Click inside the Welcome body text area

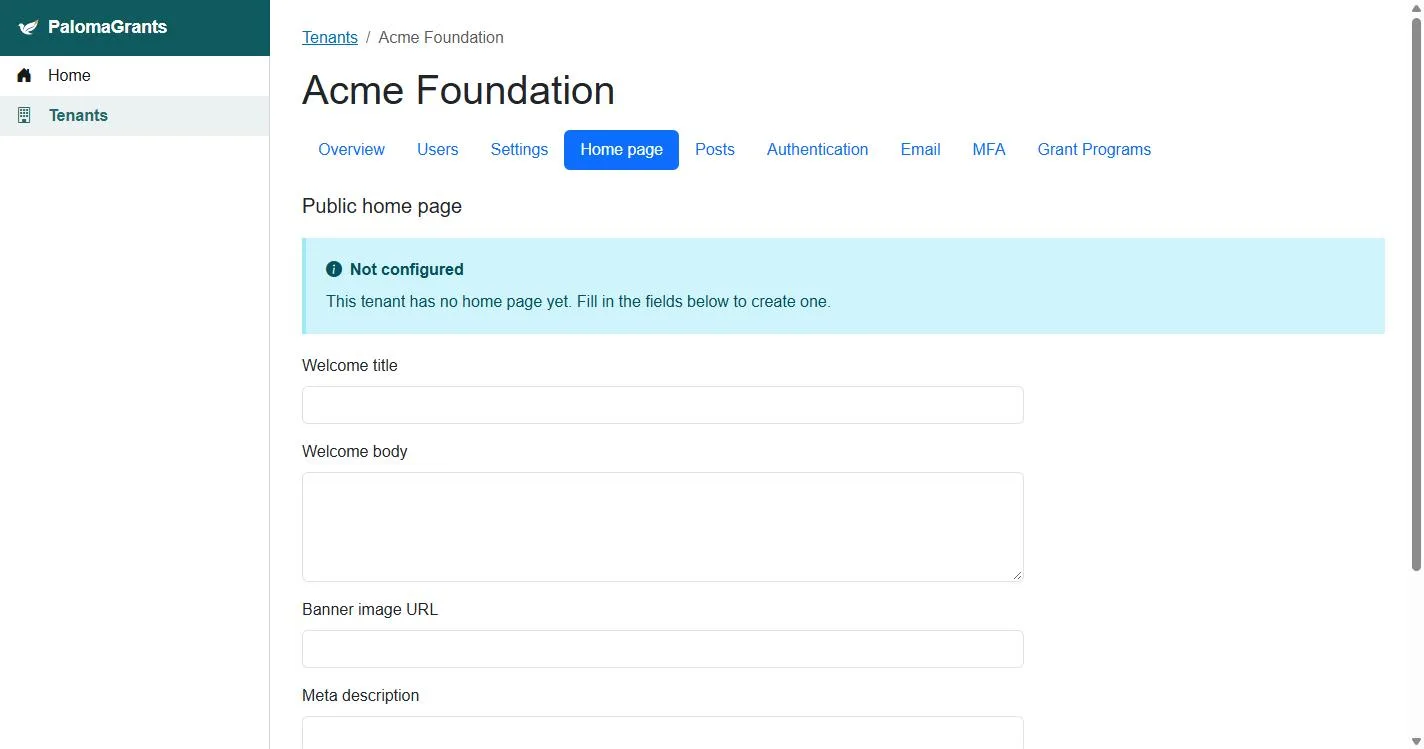[x=663, y=527]
